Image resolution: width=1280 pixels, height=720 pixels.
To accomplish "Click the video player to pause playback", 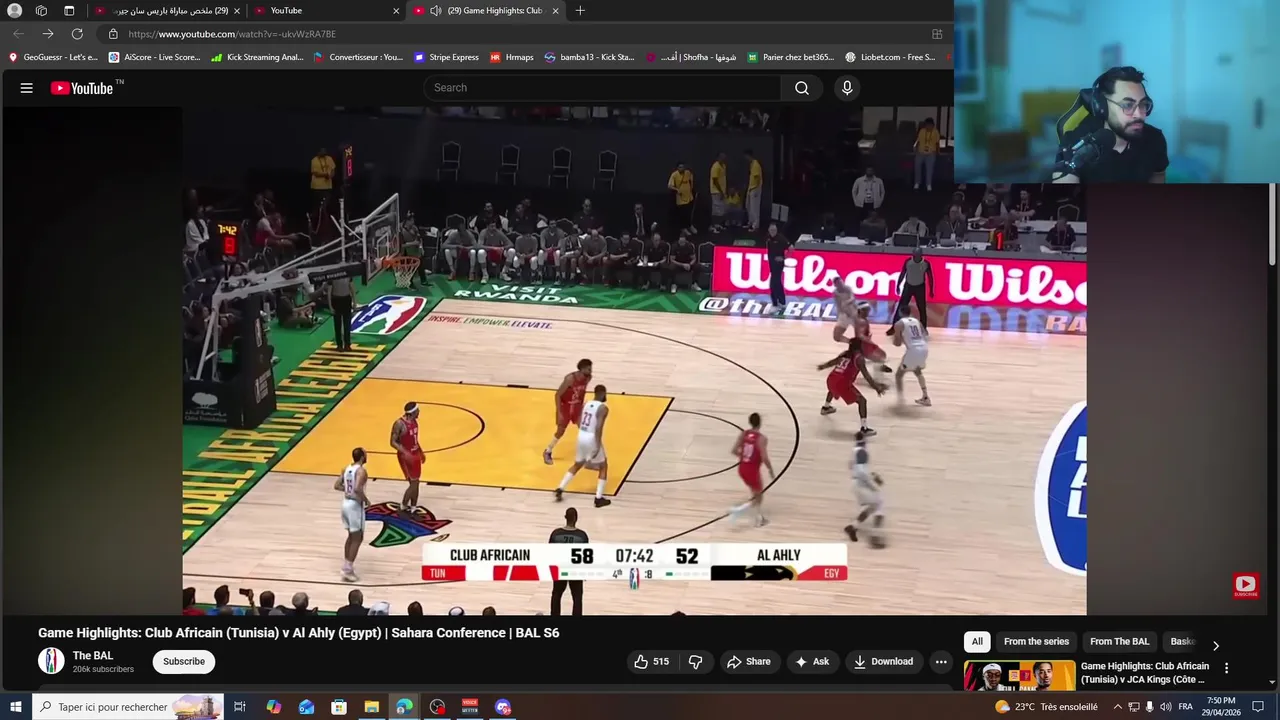I will (x=634, y=360).
